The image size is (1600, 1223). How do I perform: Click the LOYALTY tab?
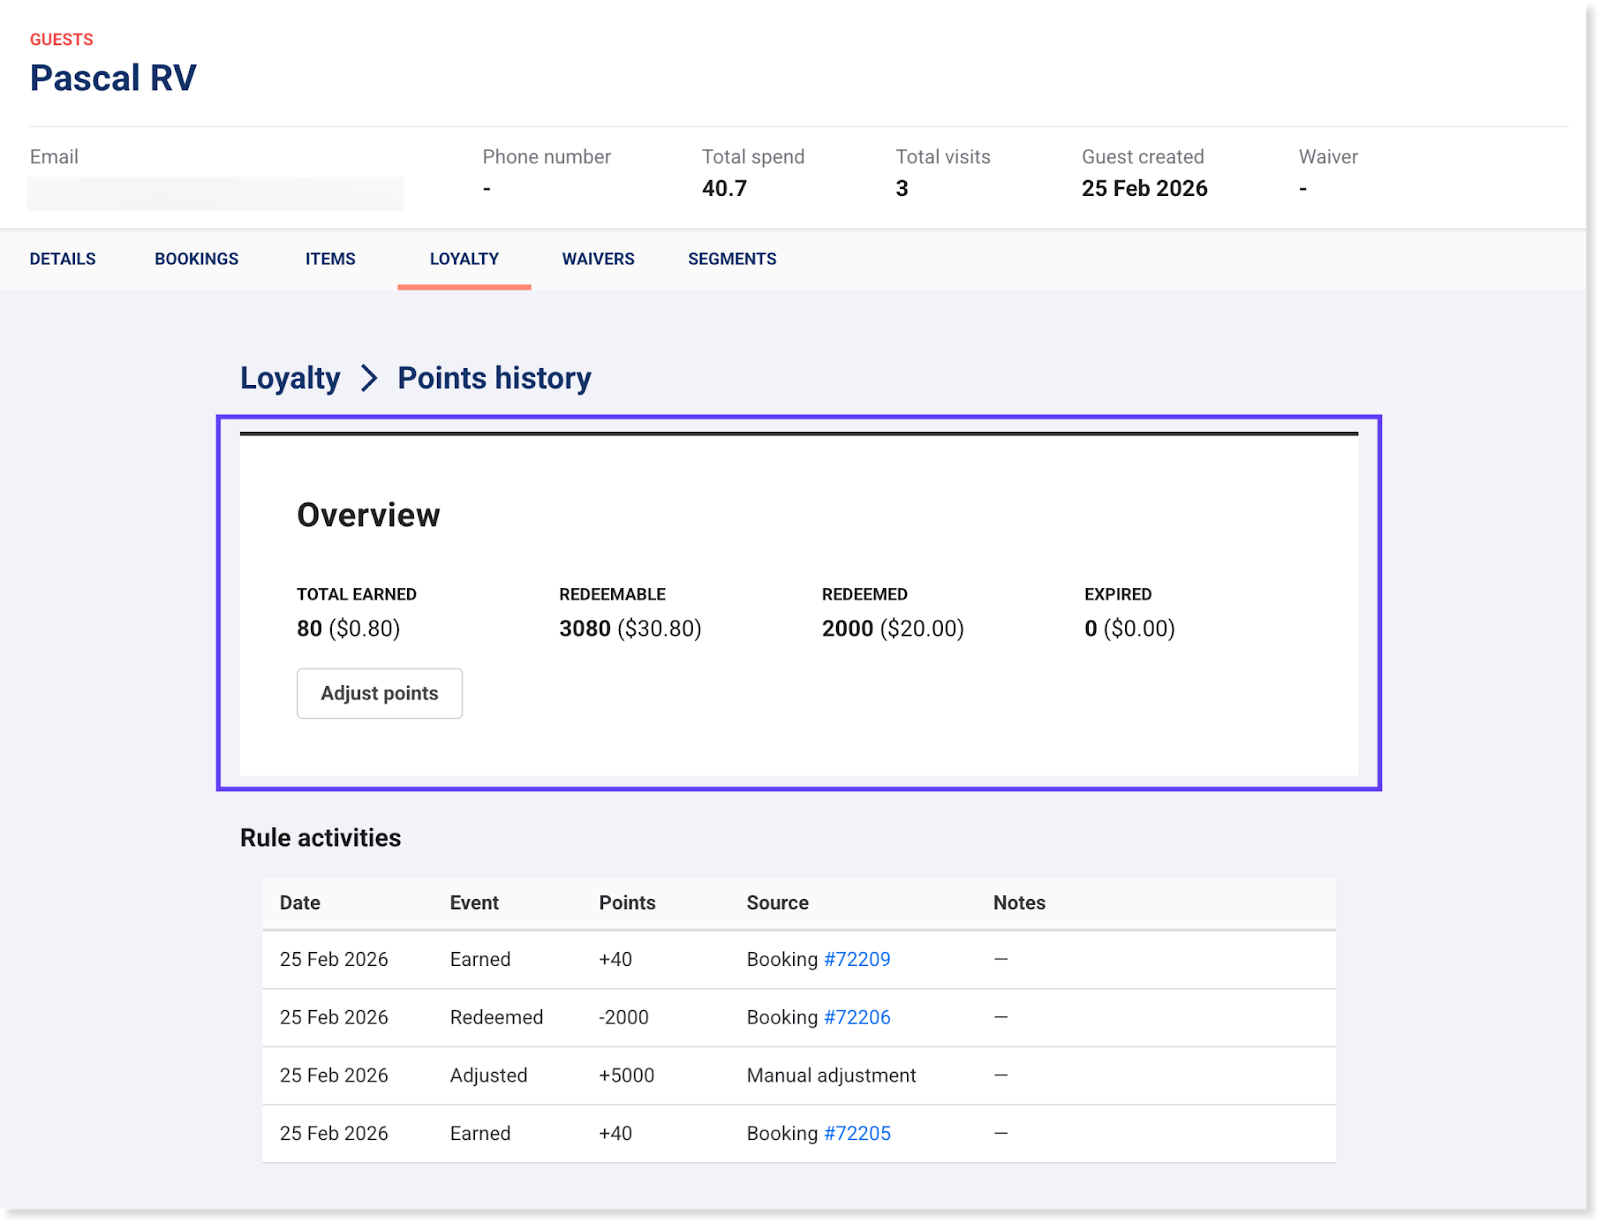(x=464, y=259)
